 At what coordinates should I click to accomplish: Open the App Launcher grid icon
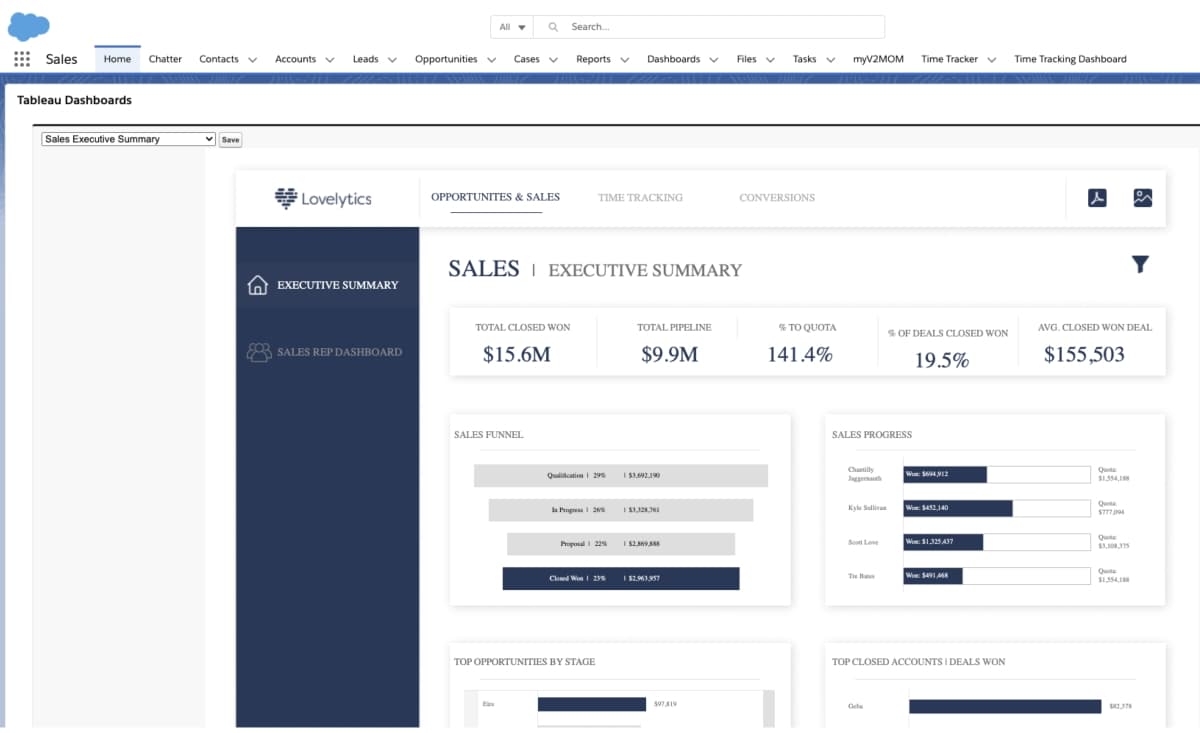(22, 59)
